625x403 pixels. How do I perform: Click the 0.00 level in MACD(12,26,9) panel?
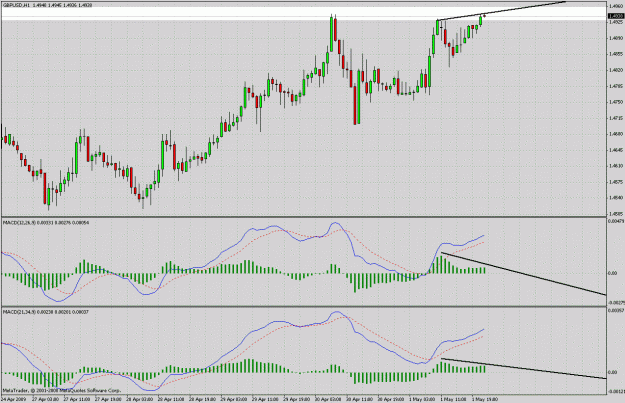(613, 273)
